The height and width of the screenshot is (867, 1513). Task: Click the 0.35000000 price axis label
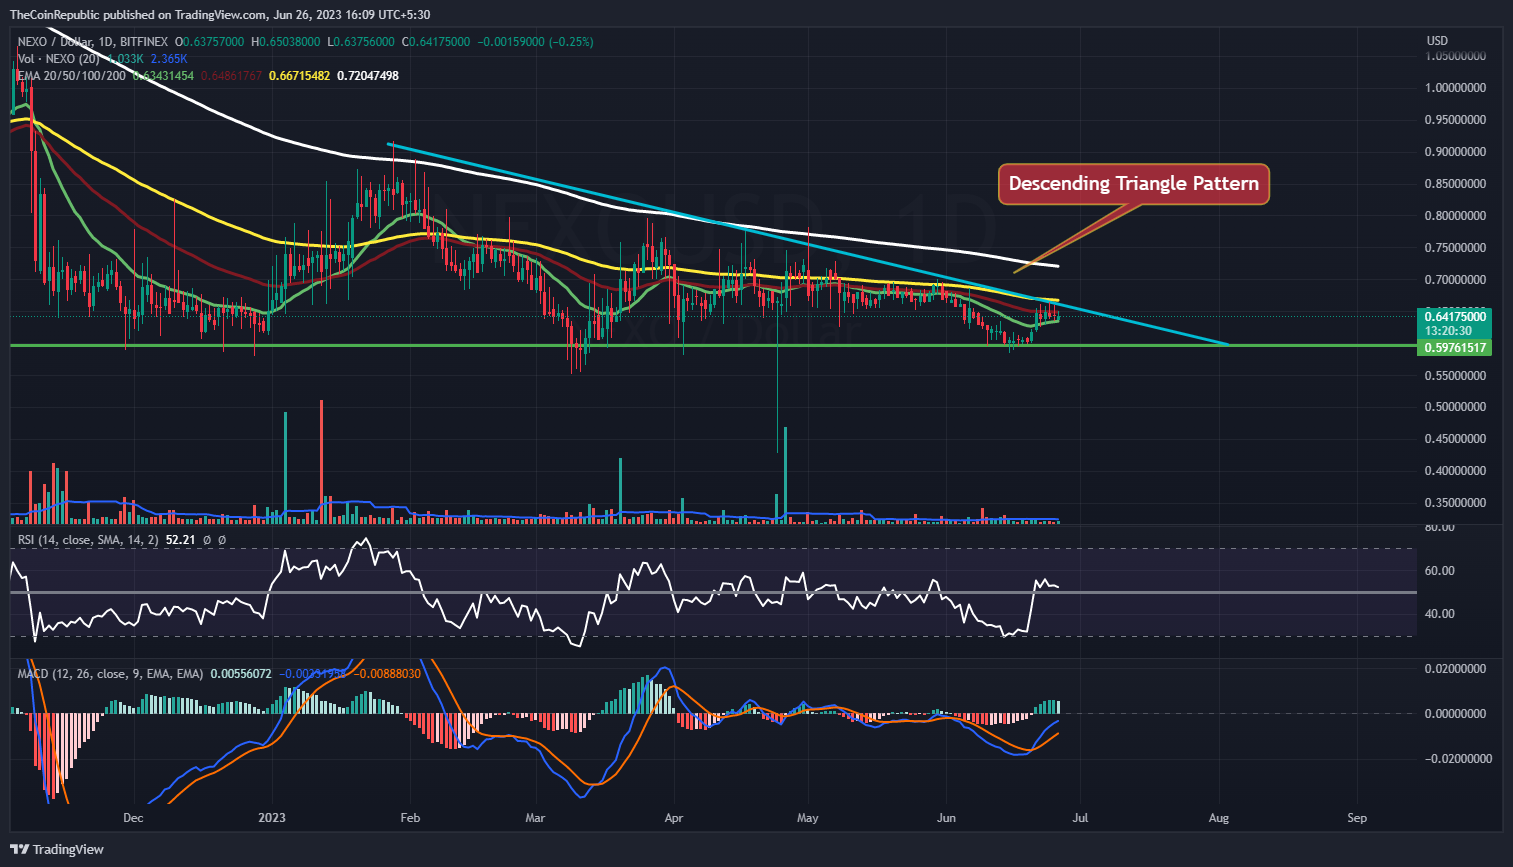pos(1455,503)
